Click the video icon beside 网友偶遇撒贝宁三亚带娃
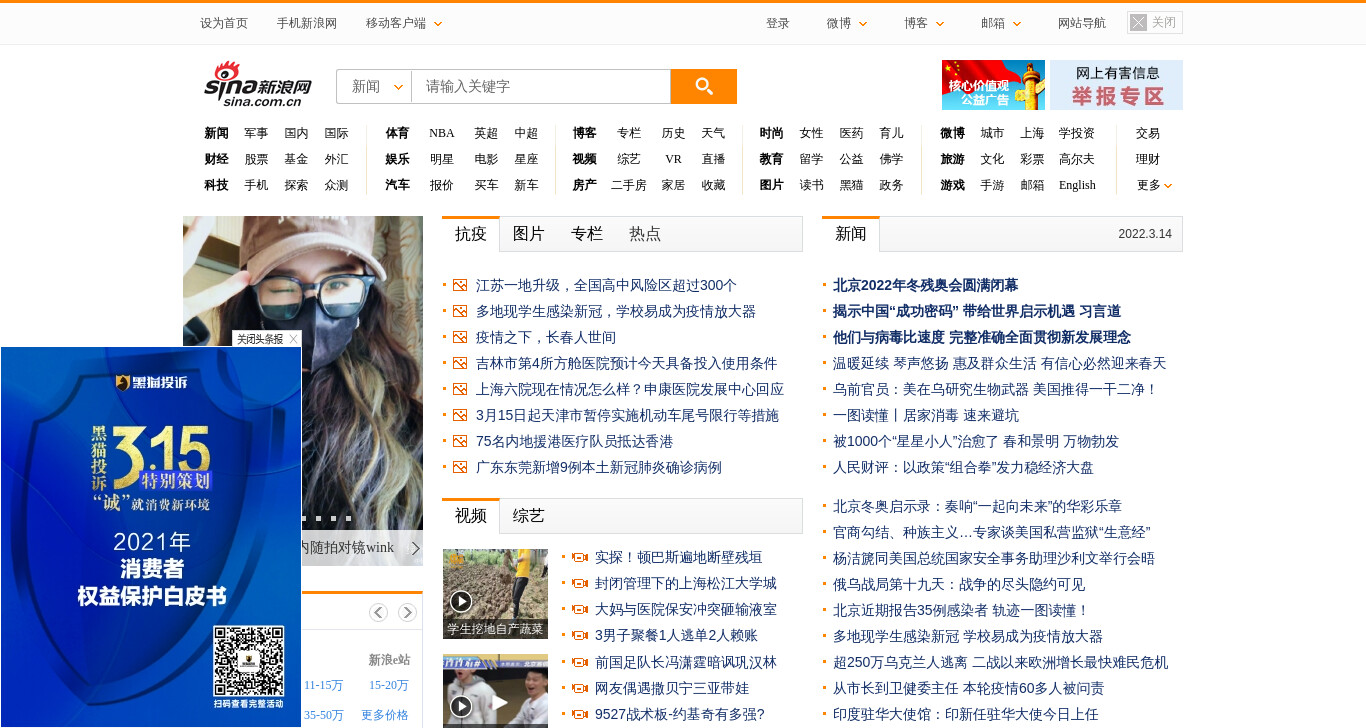1366x728 pixels. pyautogui.click(x=579, y=688)
